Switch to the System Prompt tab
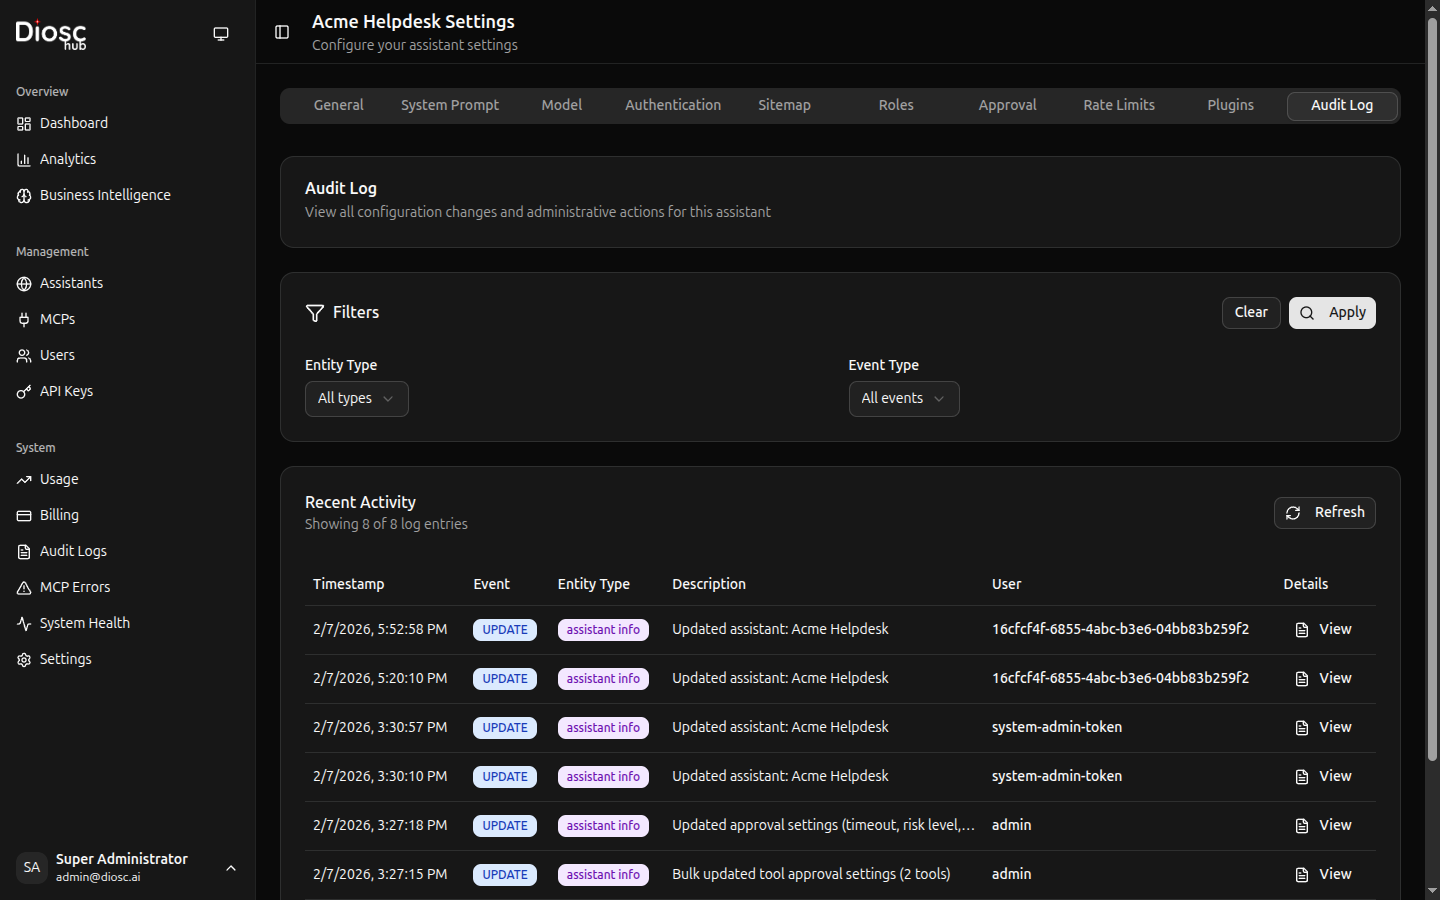 pos(449,106)
